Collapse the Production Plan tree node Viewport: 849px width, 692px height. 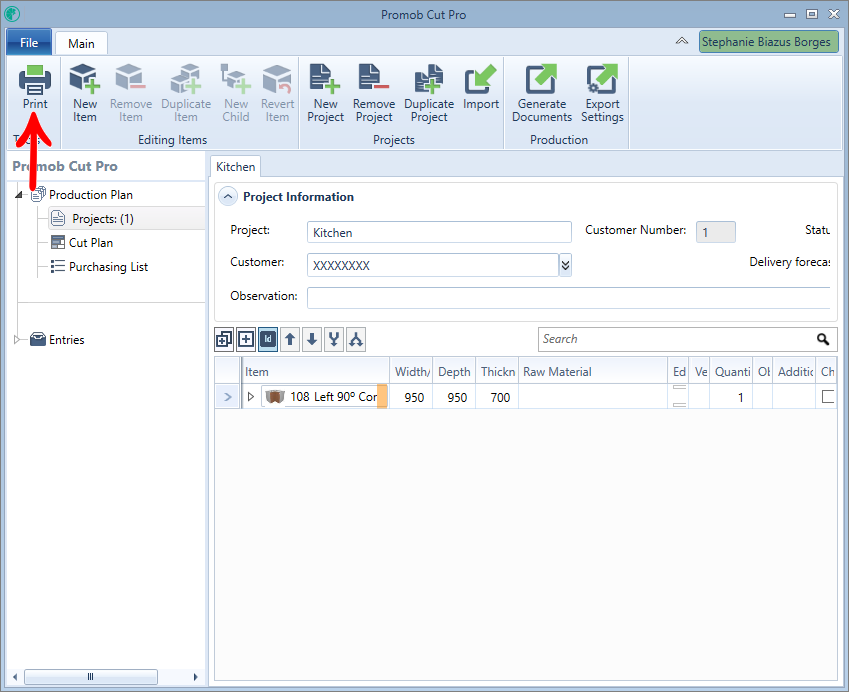[19, 194]
